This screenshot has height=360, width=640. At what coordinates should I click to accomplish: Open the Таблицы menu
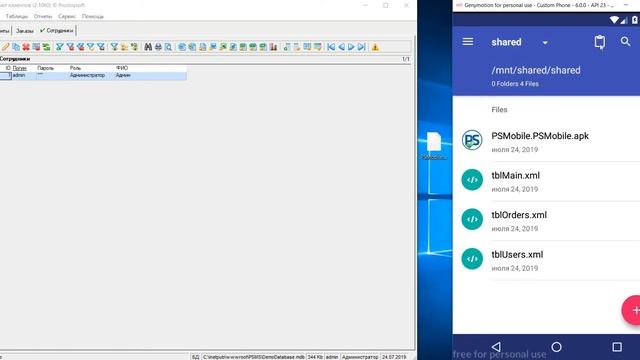coord(17,16)
